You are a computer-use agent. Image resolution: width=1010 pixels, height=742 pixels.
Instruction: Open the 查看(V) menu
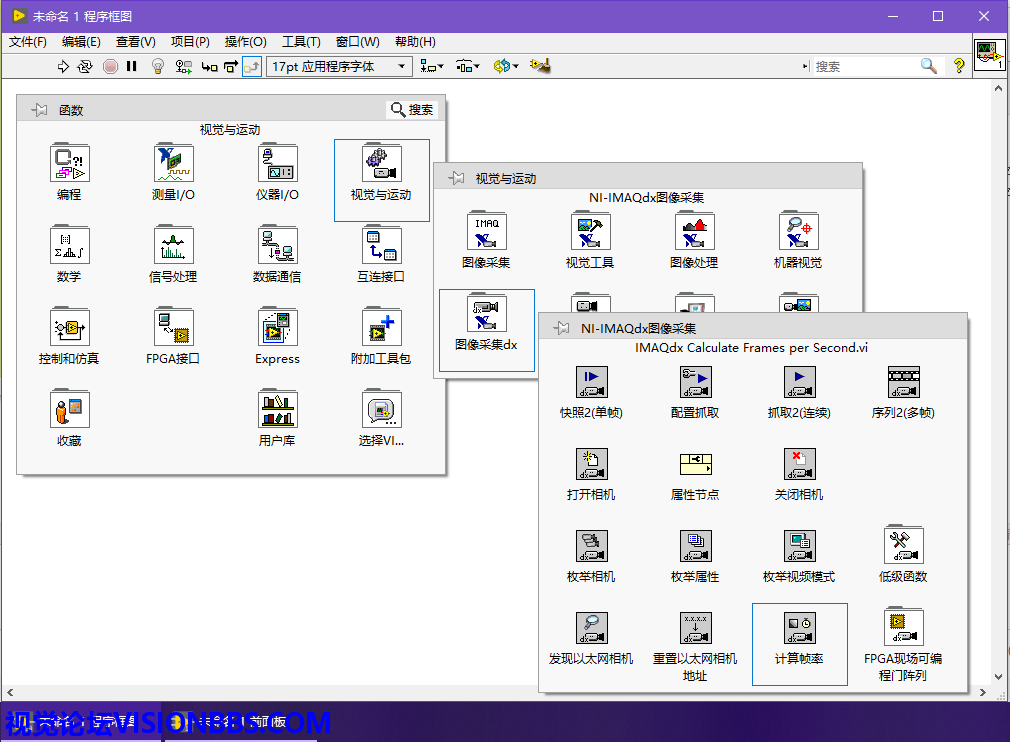tap(135, 42)
